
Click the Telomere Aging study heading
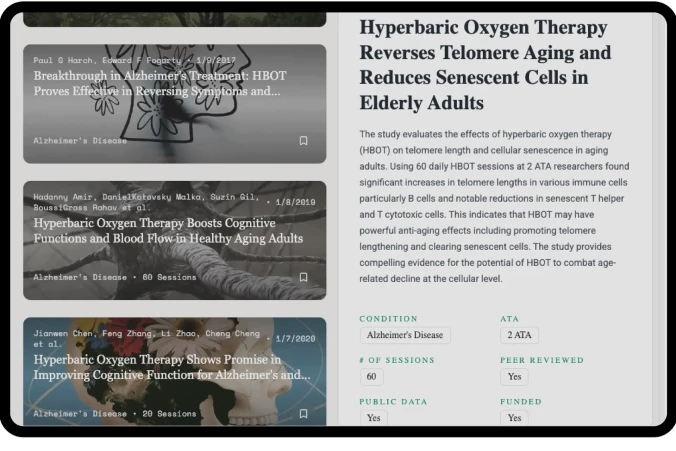(484, 65)
